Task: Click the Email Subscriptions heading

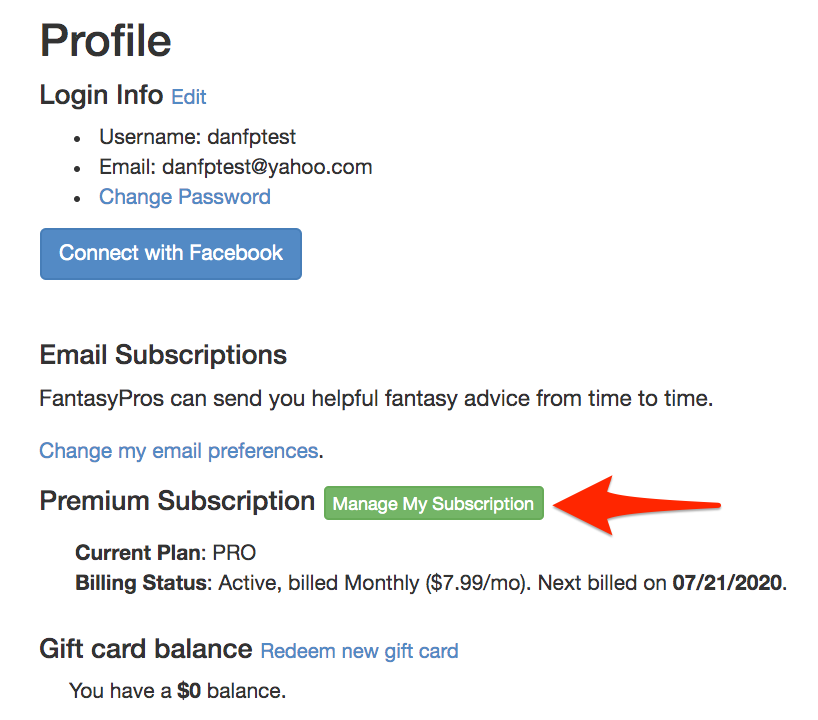Action: (x=162, y=355)
